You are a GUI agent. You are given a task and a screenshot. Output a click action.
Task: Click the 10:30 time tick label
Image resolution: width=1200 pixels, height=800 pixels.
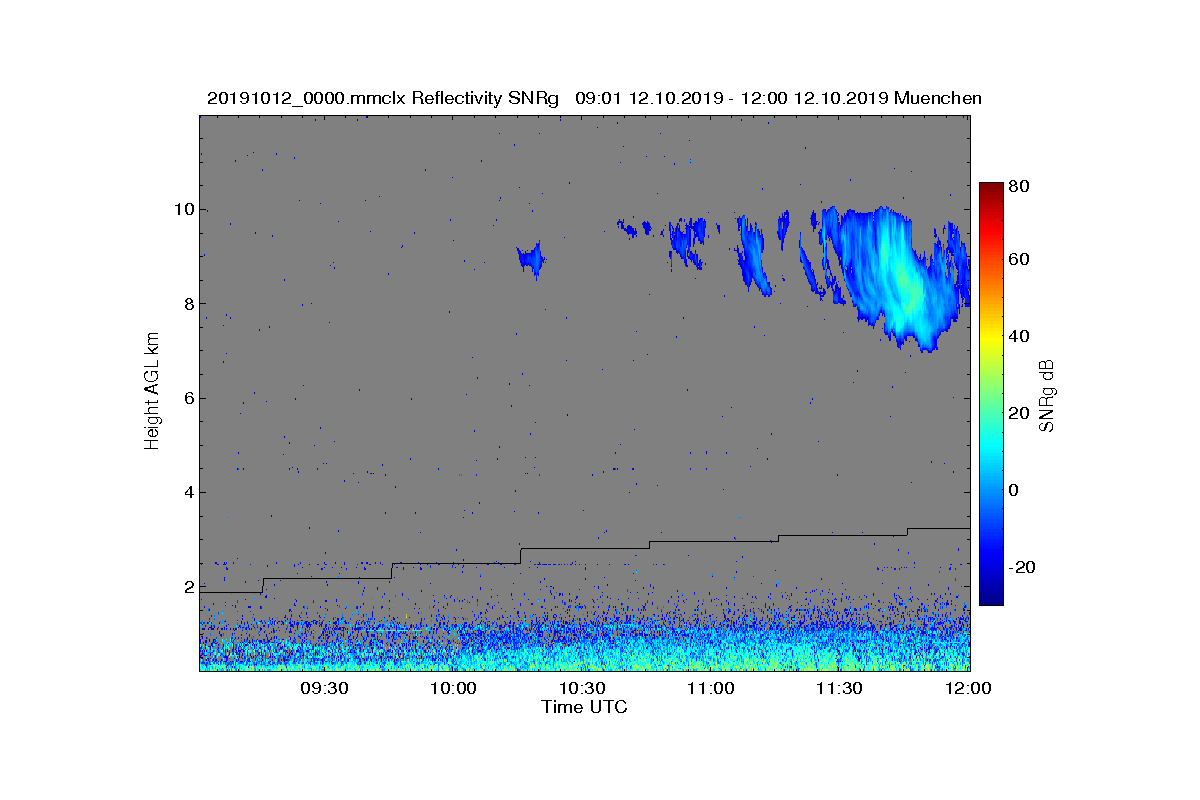[582, 688]
